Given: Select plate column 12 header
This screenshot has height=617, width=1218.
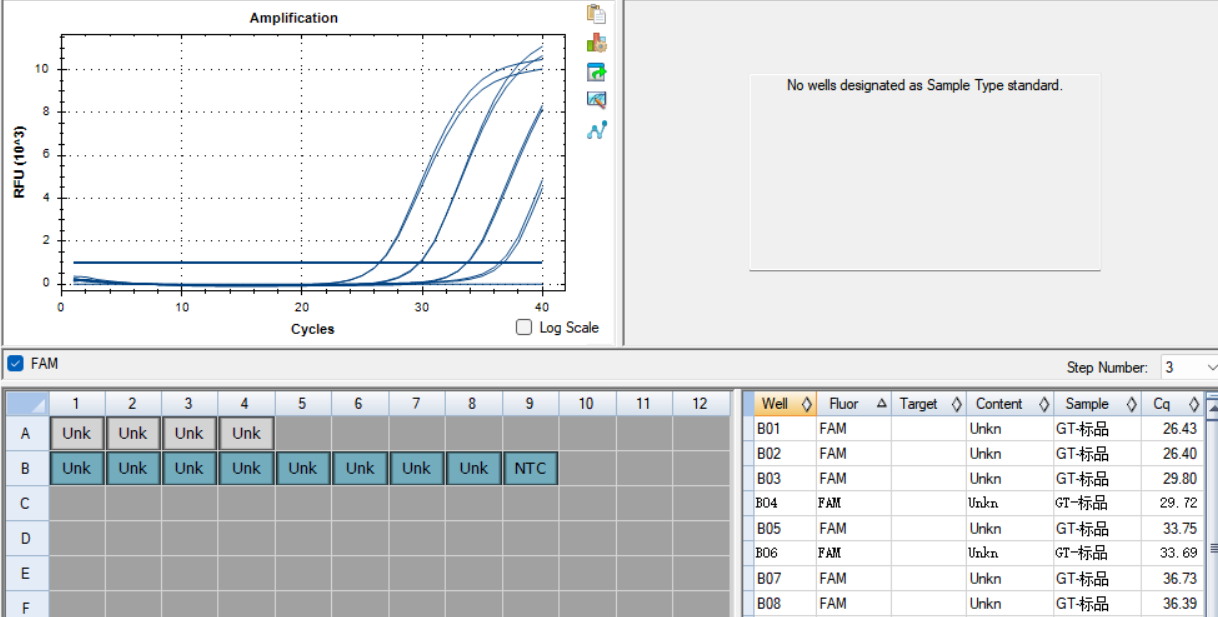Looking at the screenshot, I should 700,403.
